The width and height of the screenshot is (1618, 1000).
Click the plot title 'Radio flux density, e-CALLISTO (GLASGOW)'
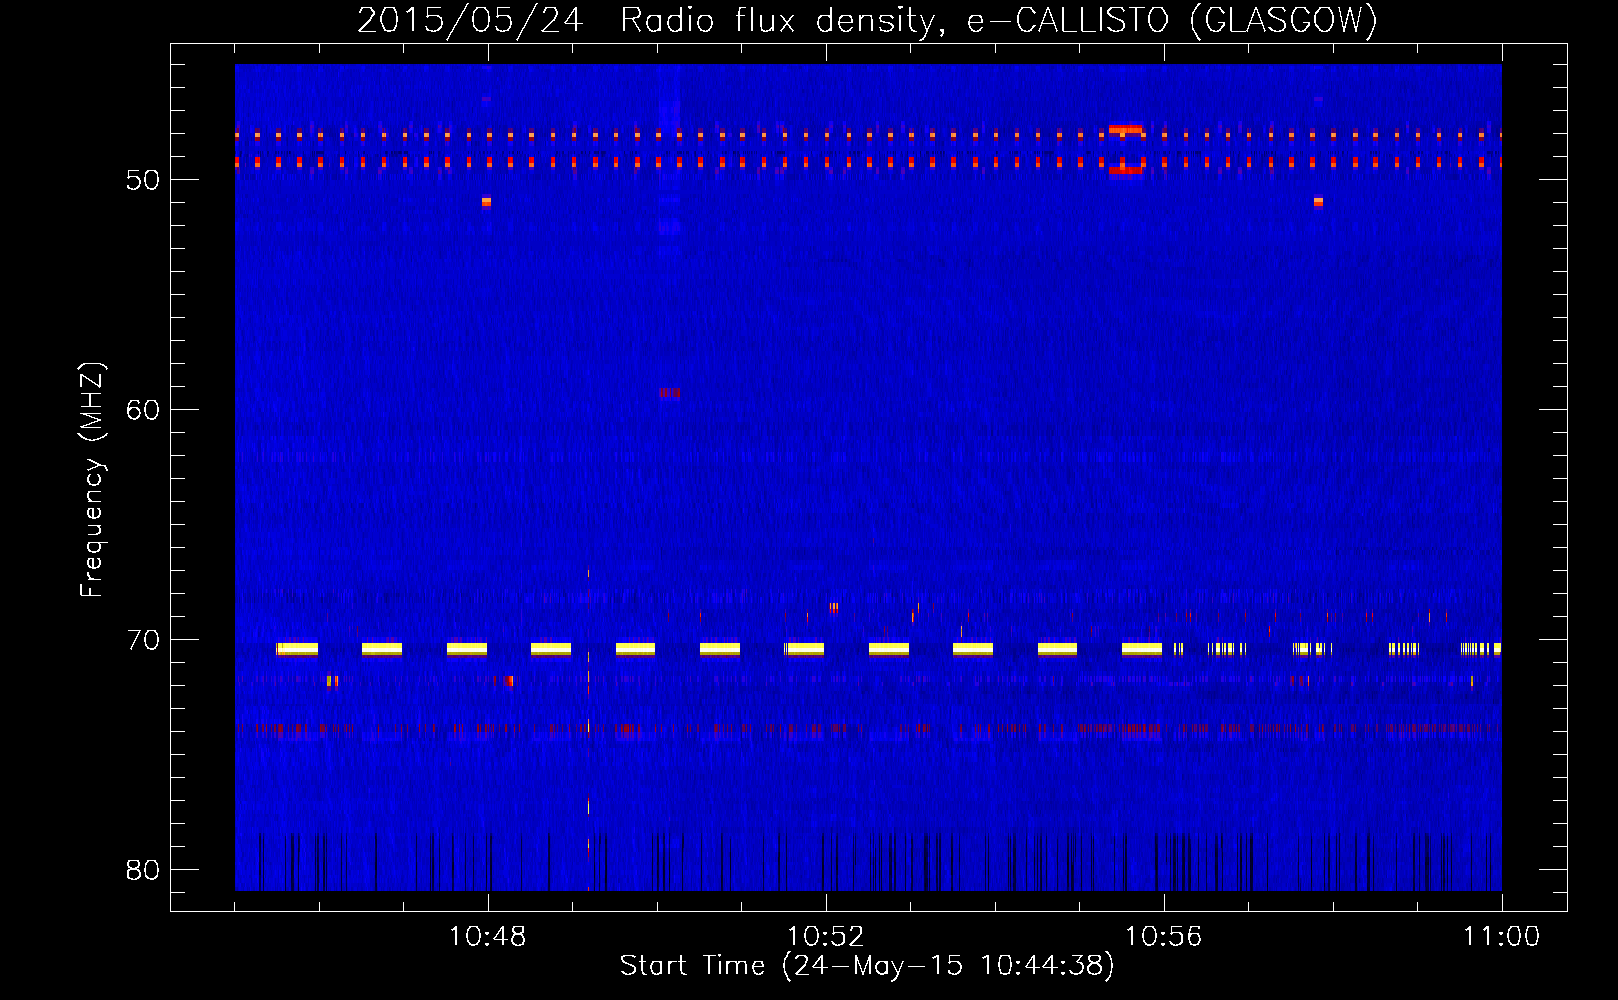coord(998,20)
